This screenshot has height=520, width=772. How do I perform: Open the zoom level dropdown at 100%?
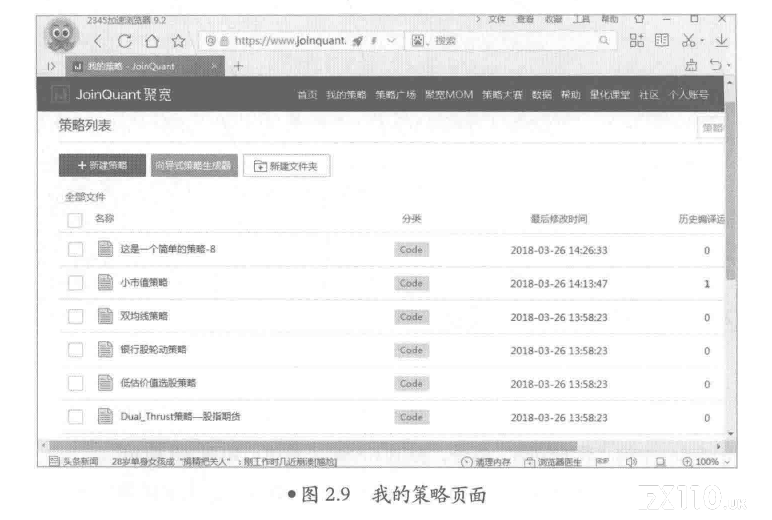(728, 462)
